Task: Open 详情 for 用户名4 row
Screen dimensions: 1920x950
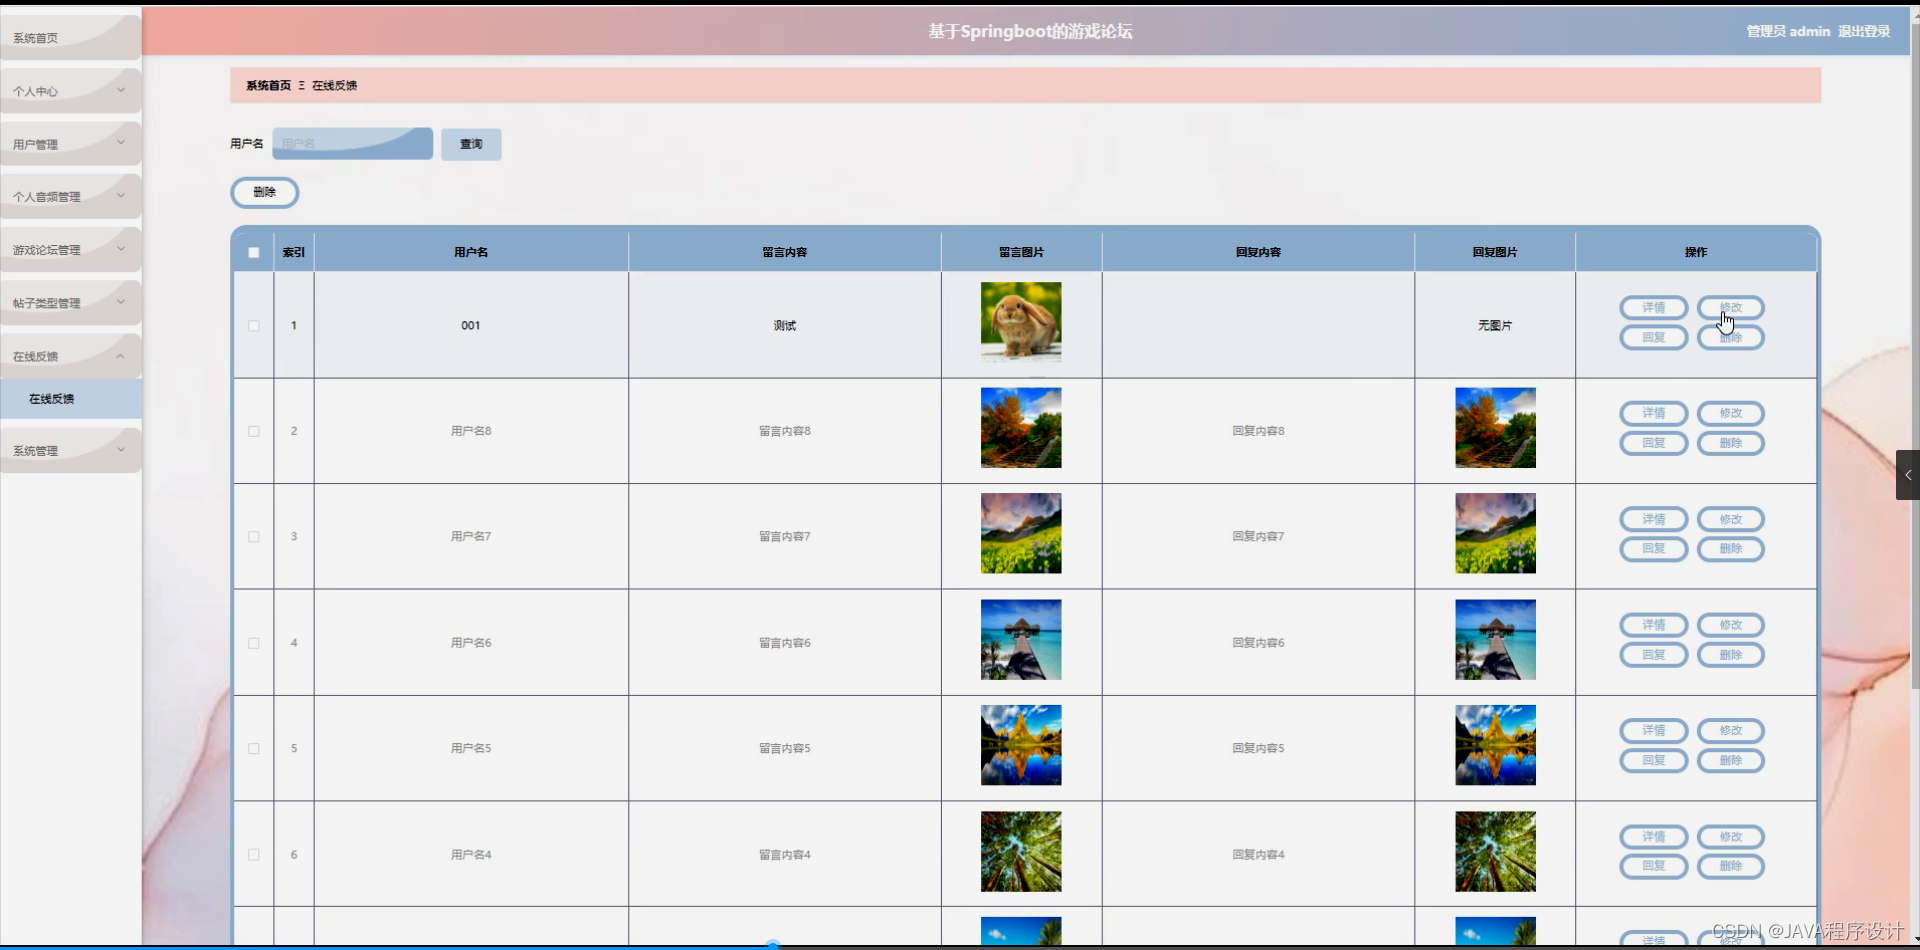Action: [1654, 837]
